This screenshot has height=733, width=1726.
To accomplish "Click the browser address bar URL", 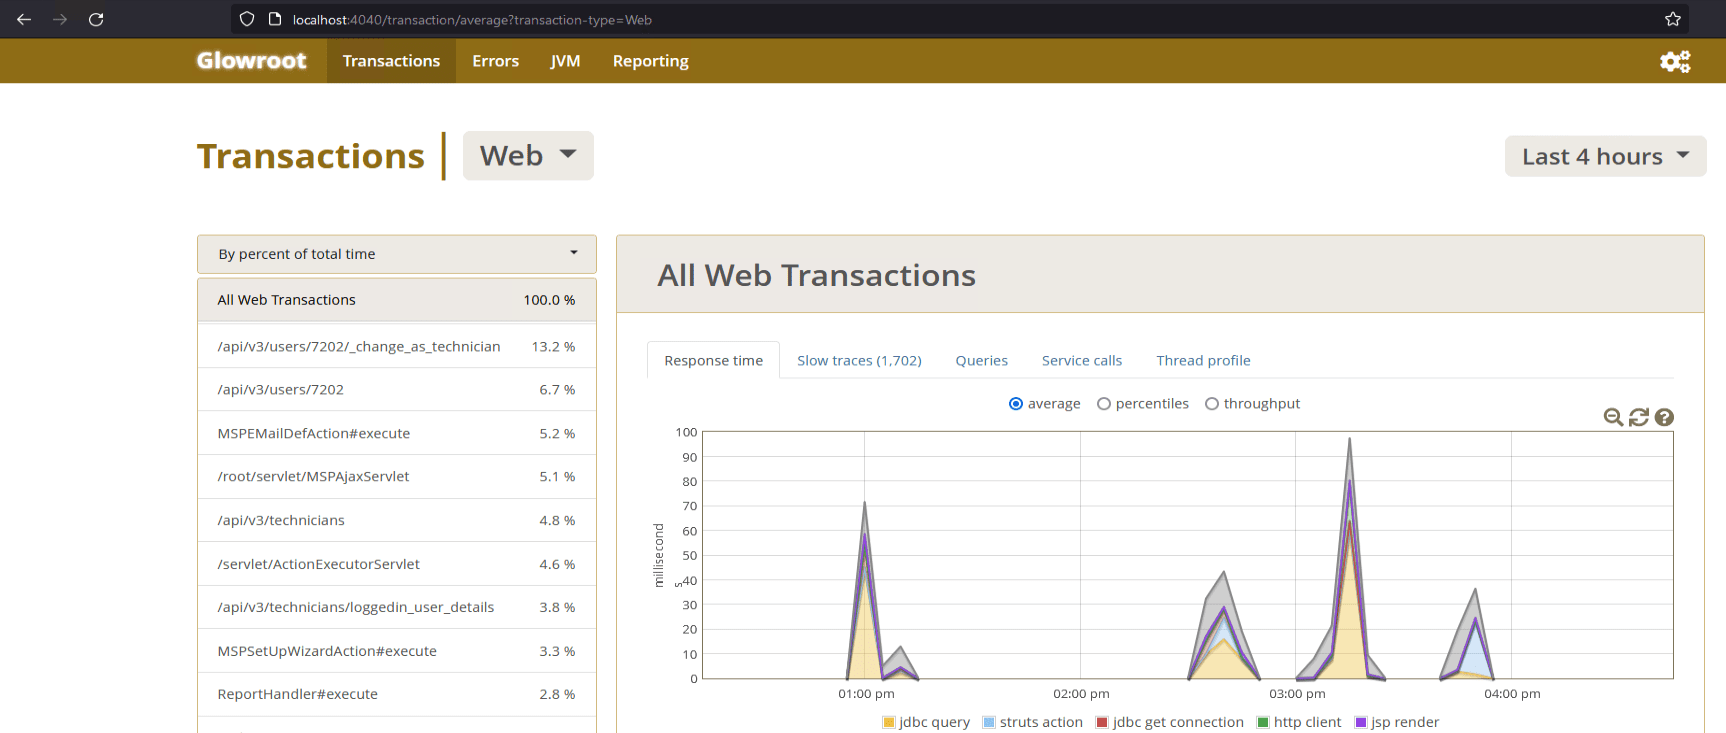I will 472,20.
